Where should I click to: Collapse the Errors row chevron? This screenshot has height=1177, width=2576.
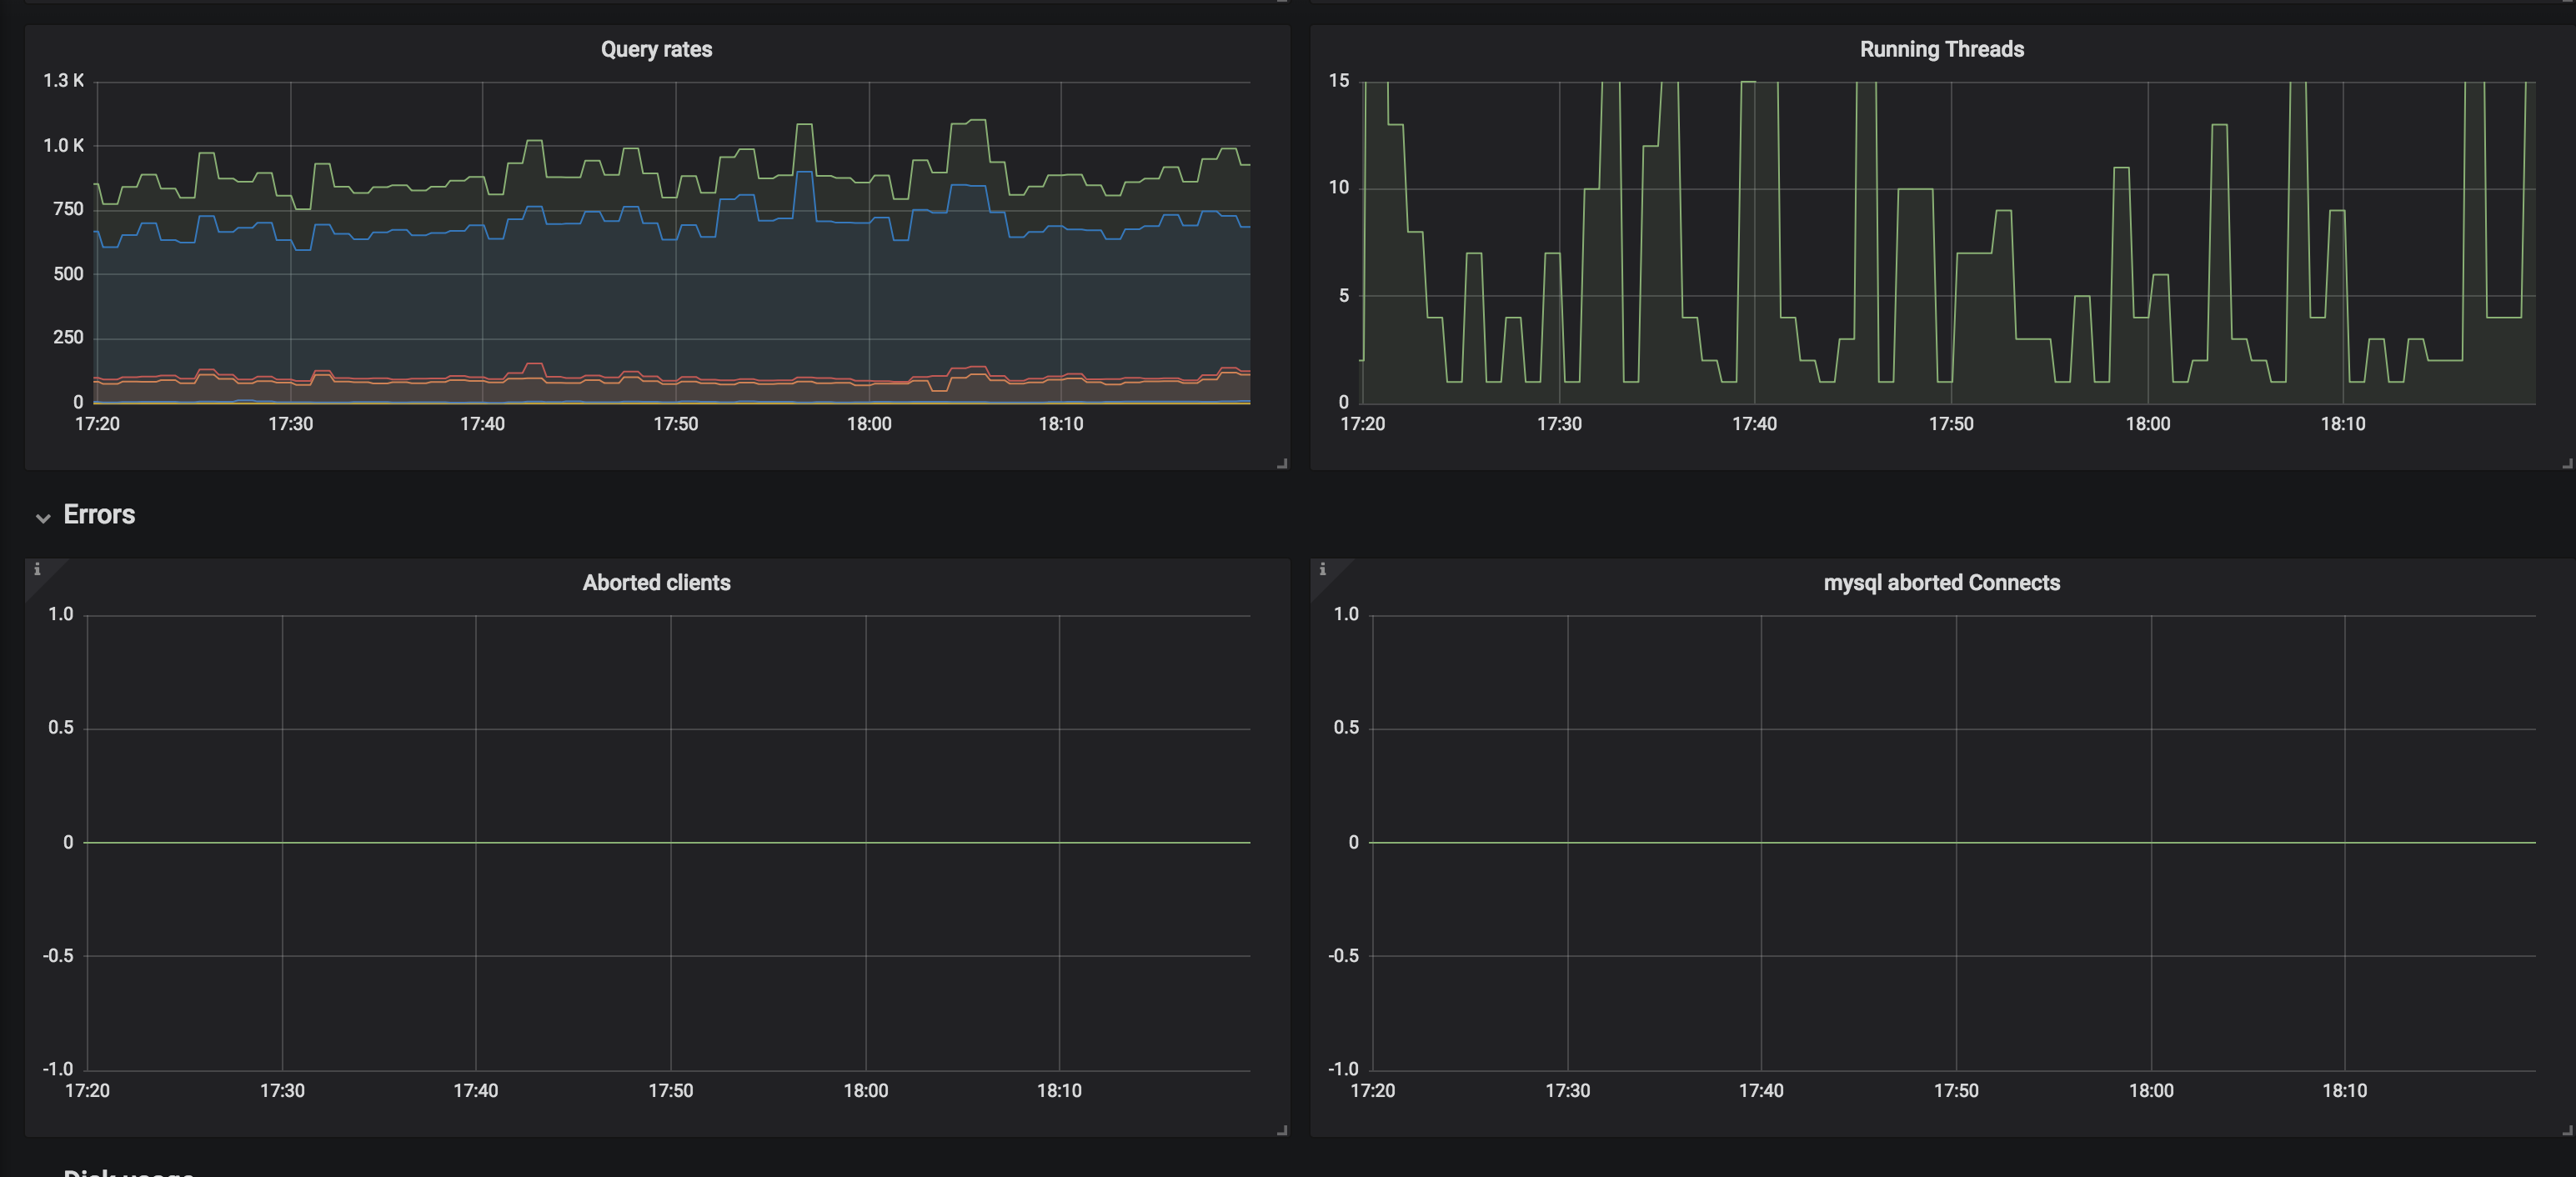pos(43,517)
